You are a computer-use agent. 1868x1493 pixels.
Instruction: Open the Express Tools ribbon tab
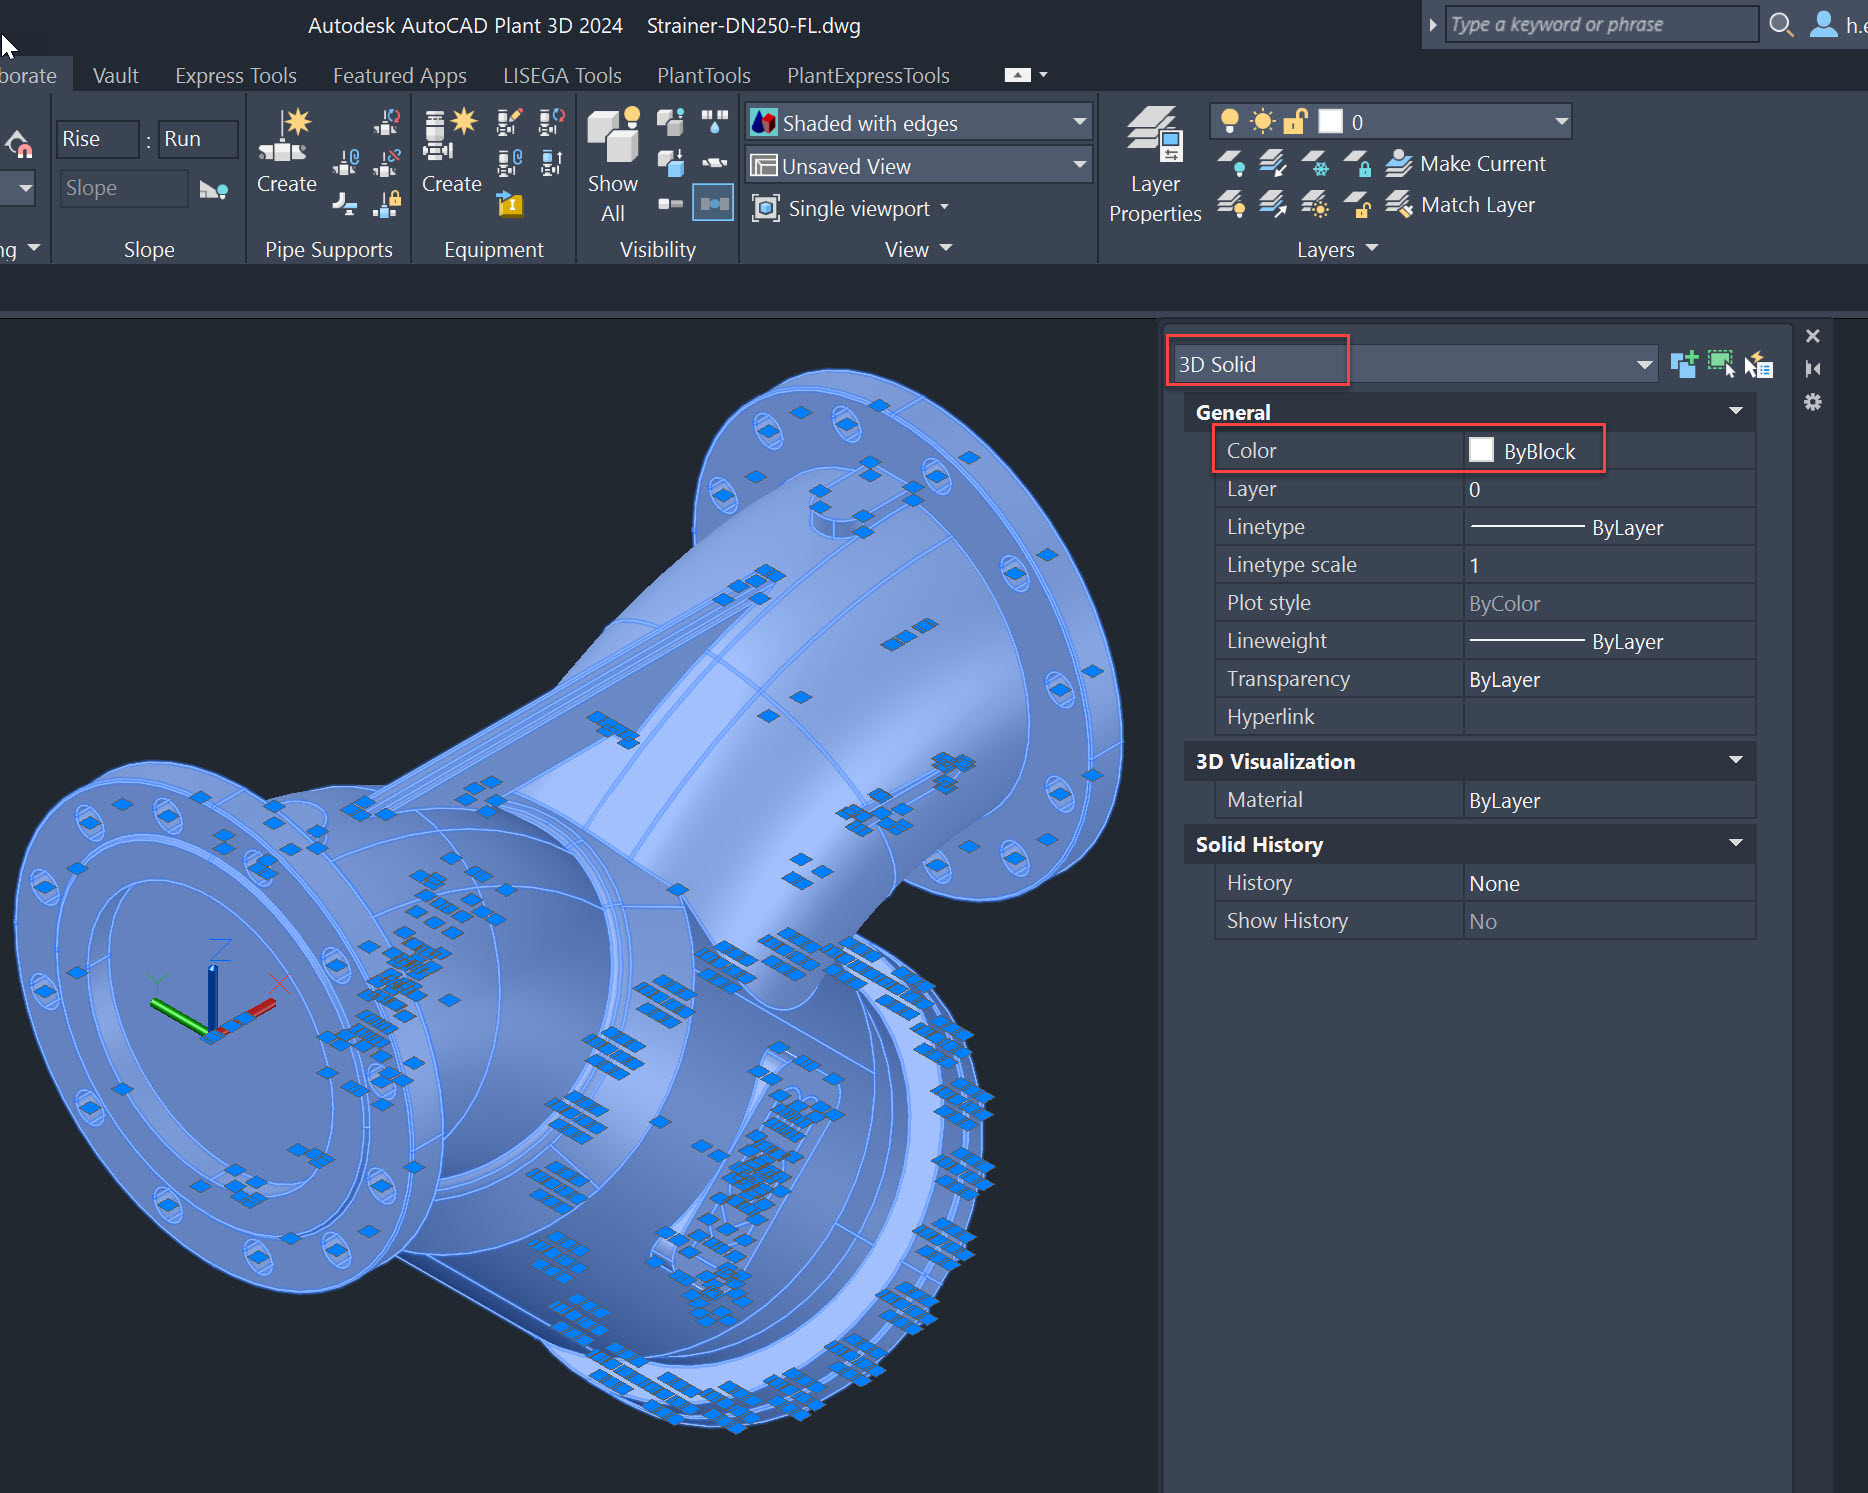[x=235, y=75]
